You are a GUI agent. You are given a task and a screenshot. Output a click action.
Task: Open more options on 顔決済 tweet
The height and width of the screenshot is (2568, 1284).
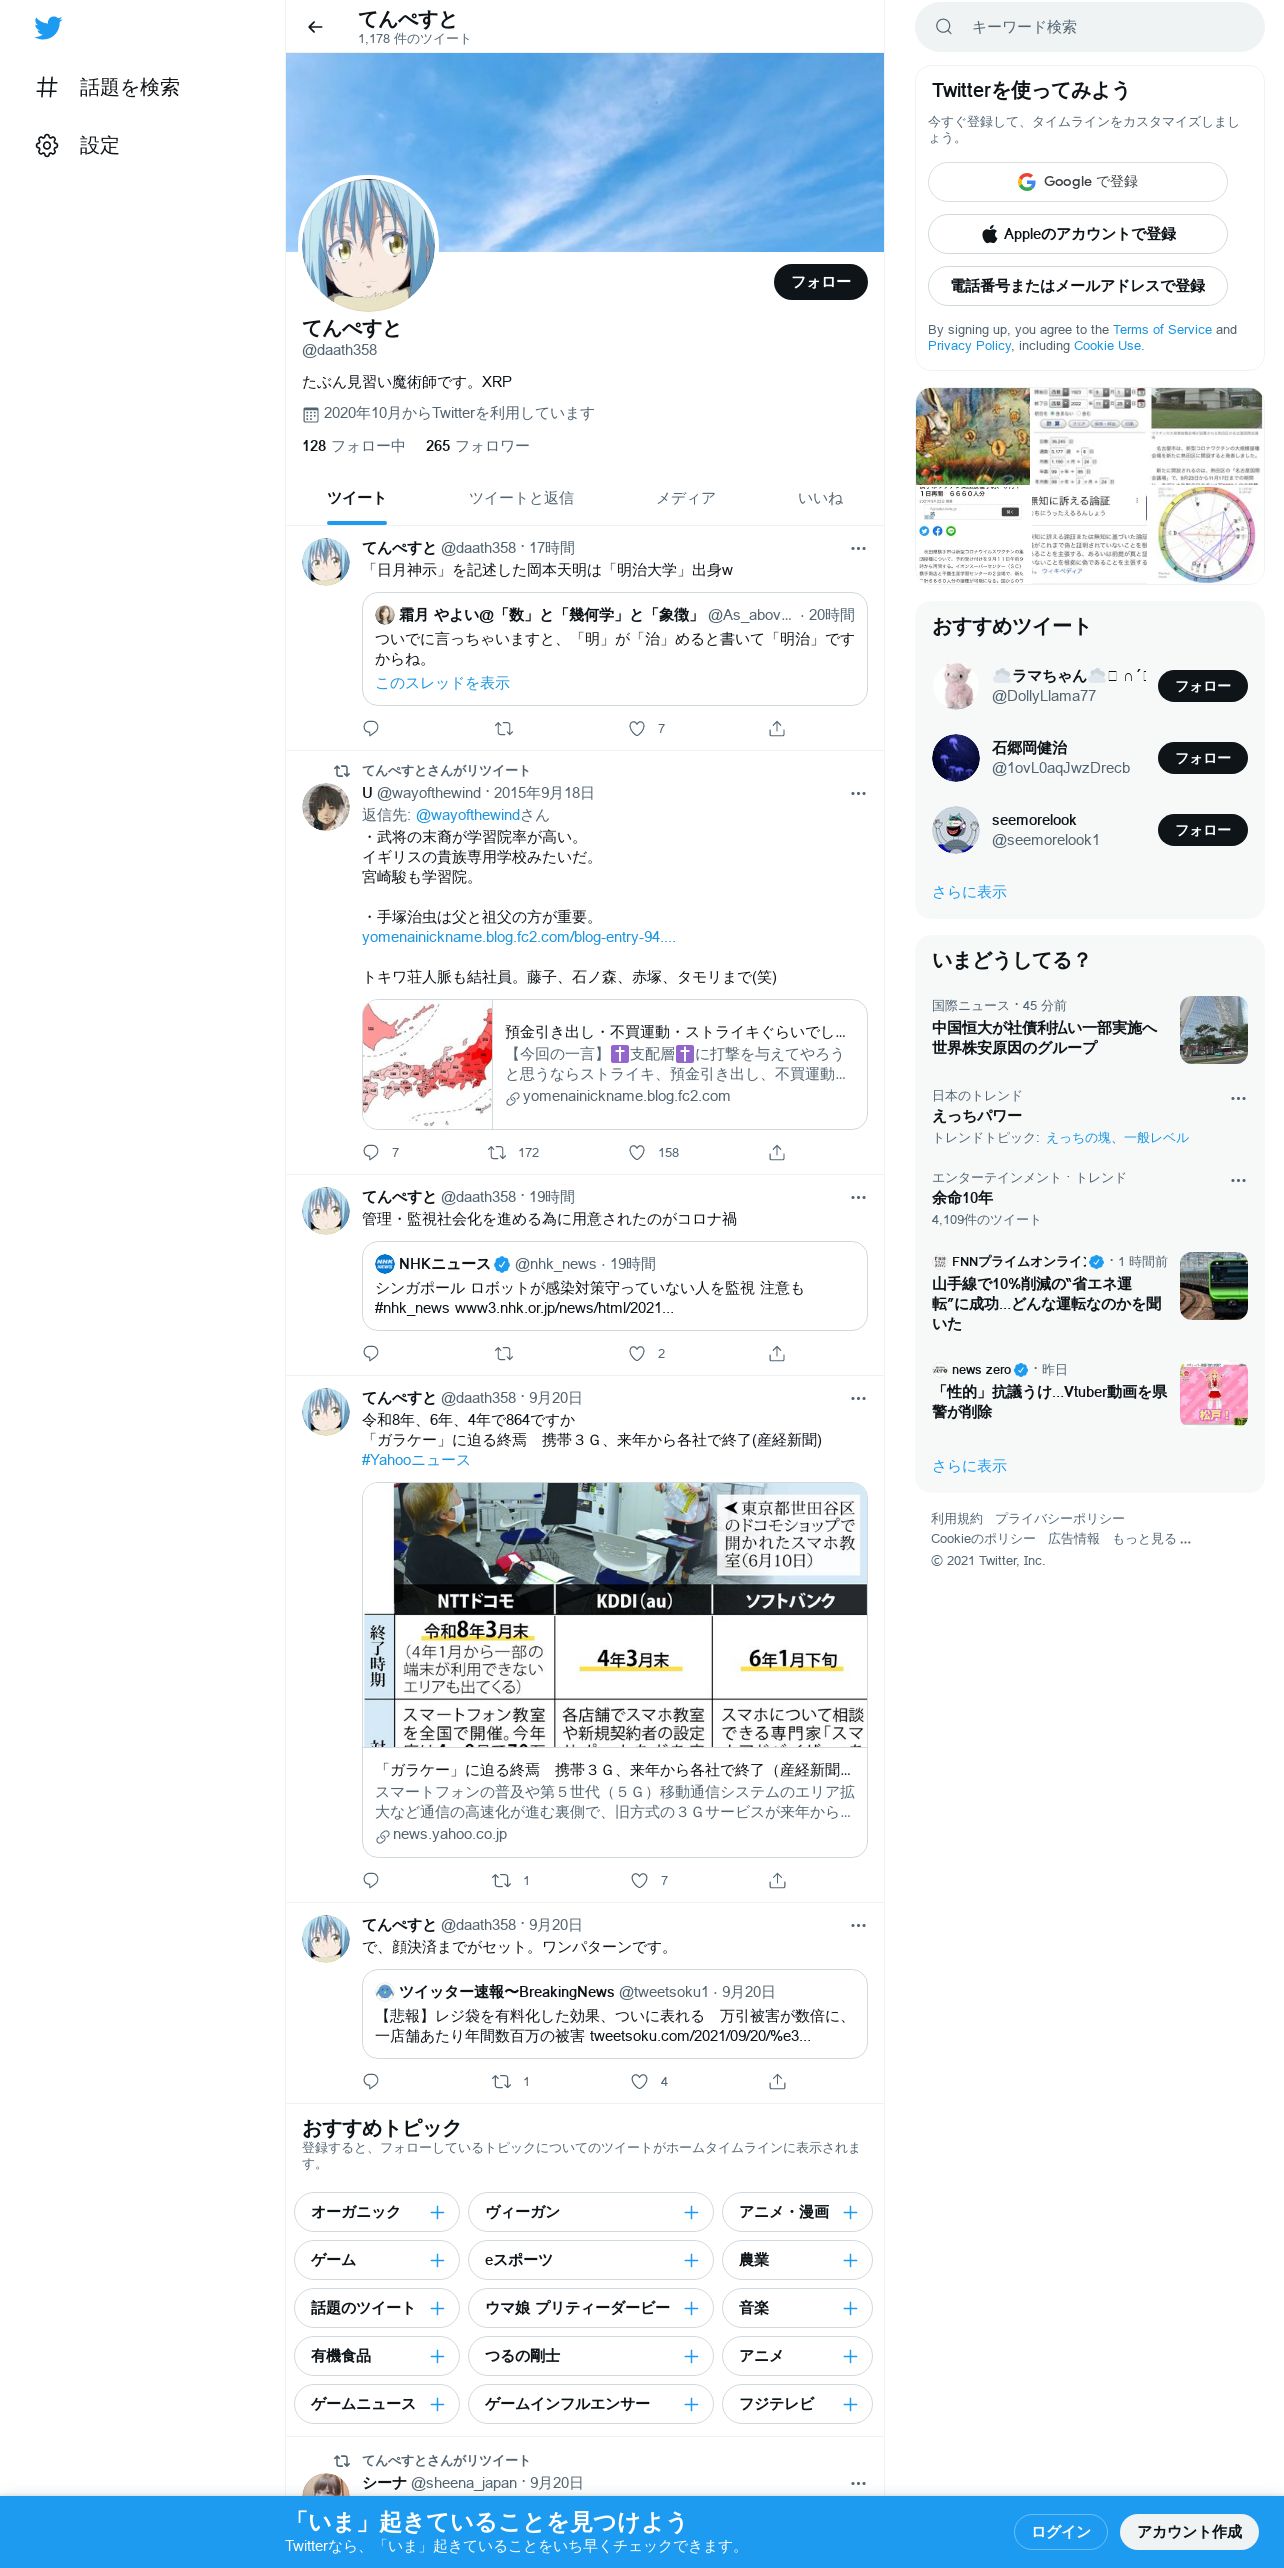[858, 1925]
